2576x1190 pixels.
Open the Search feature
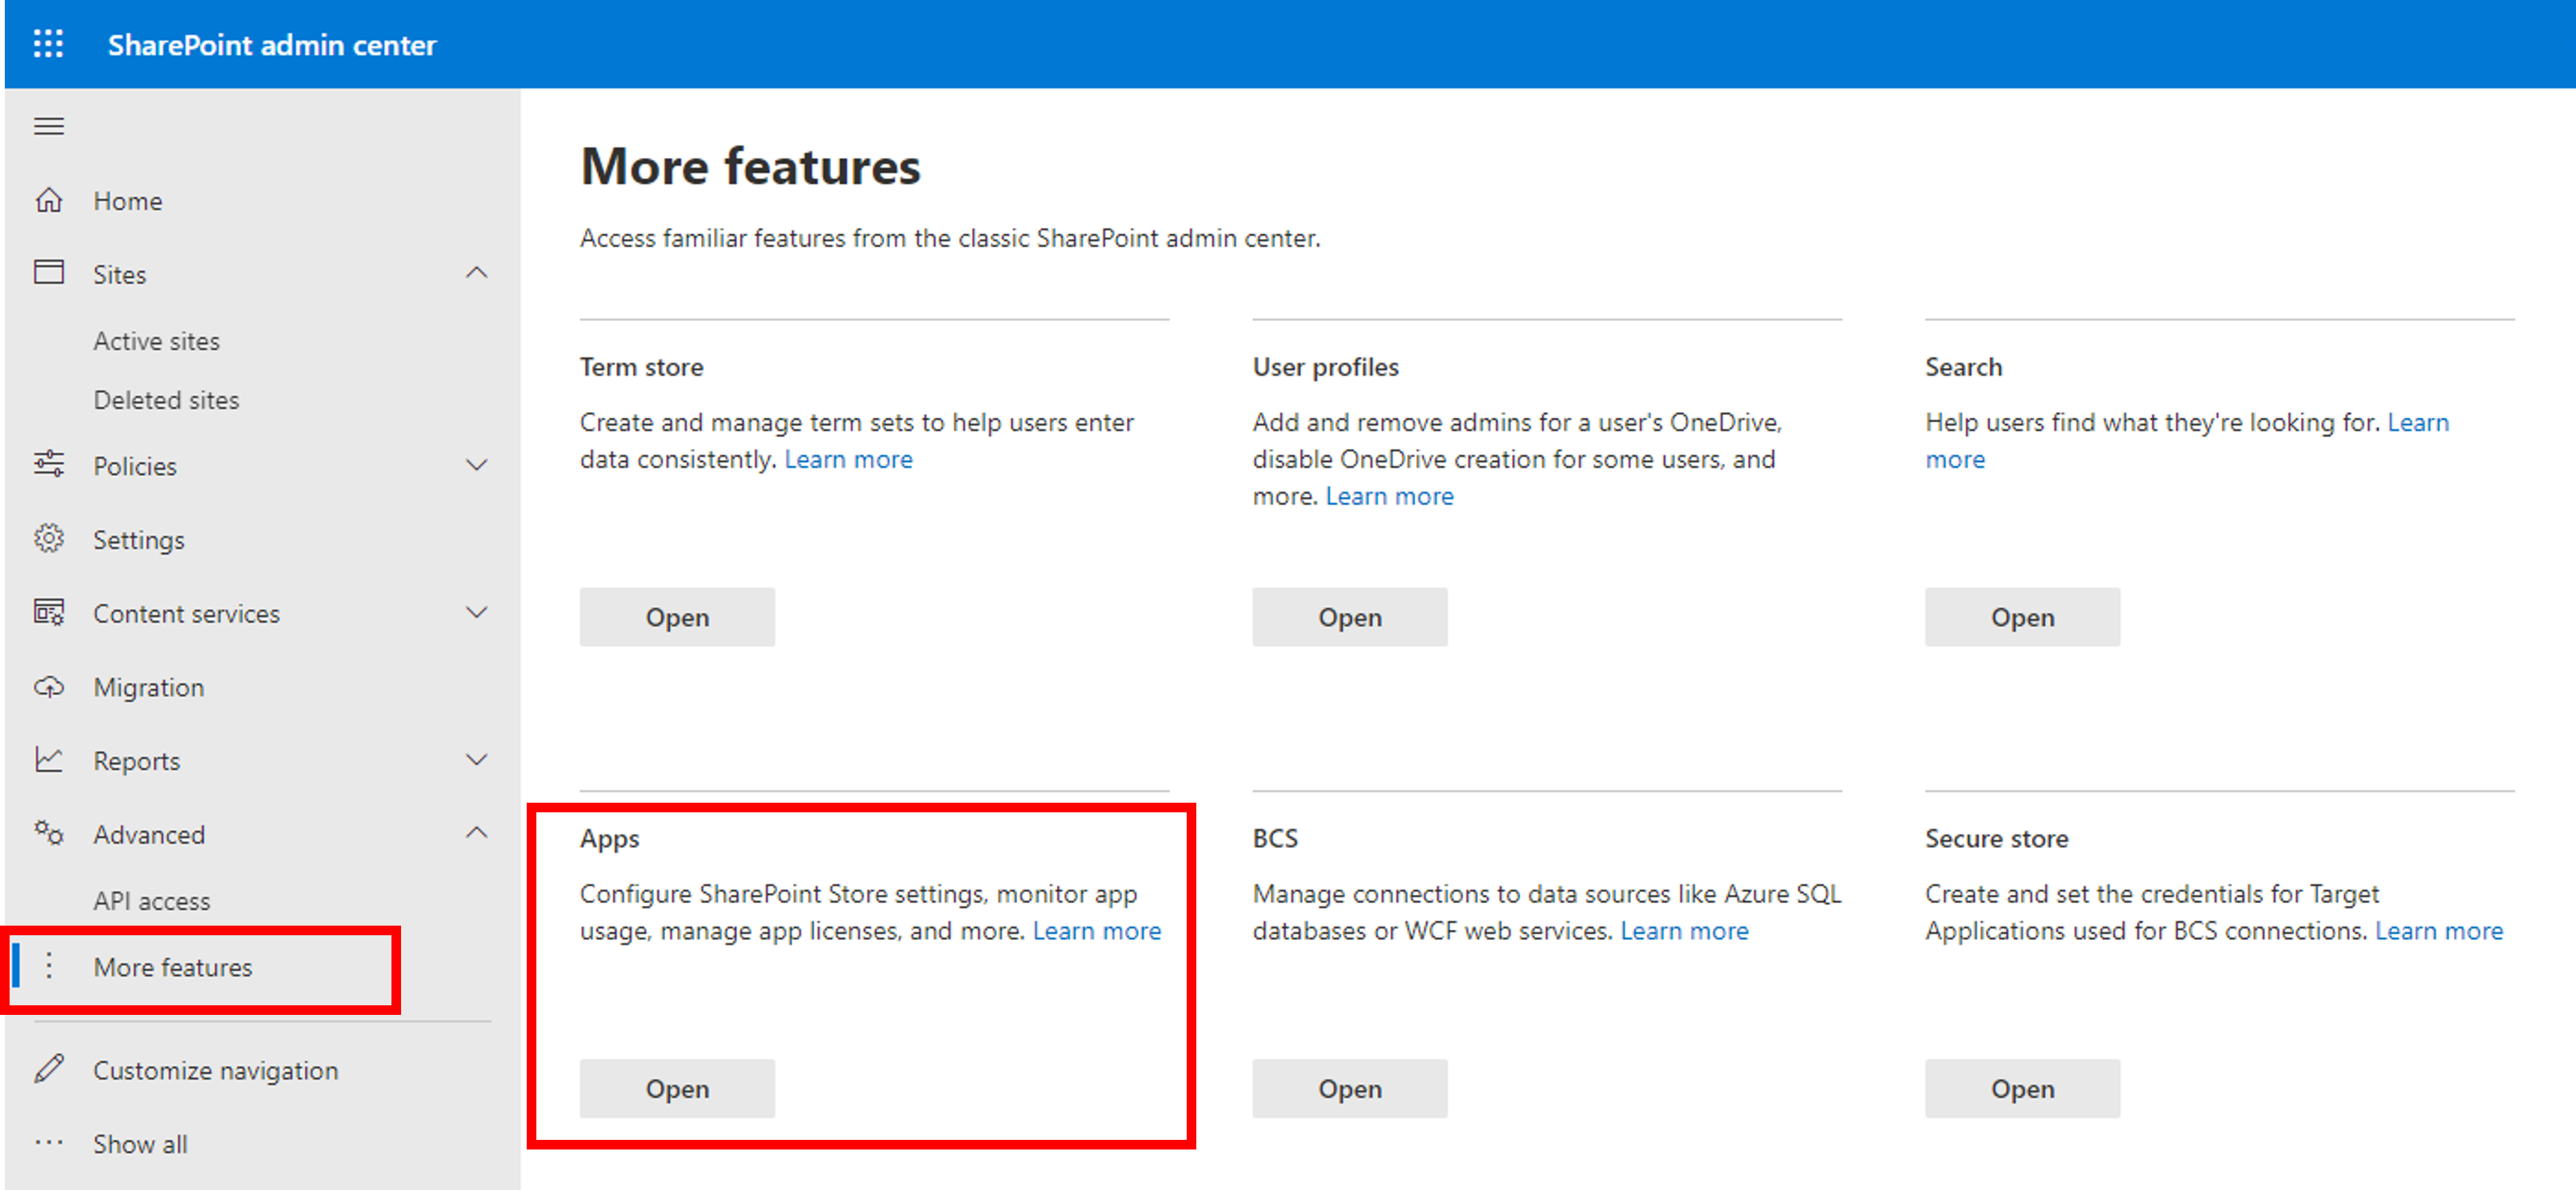pos(2022,617)
